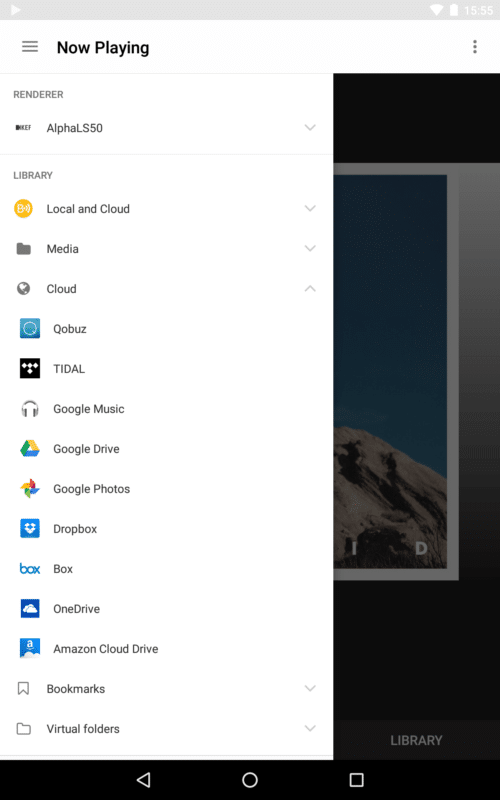Click the TIDAL logo icon

click(x=30, y=368)
